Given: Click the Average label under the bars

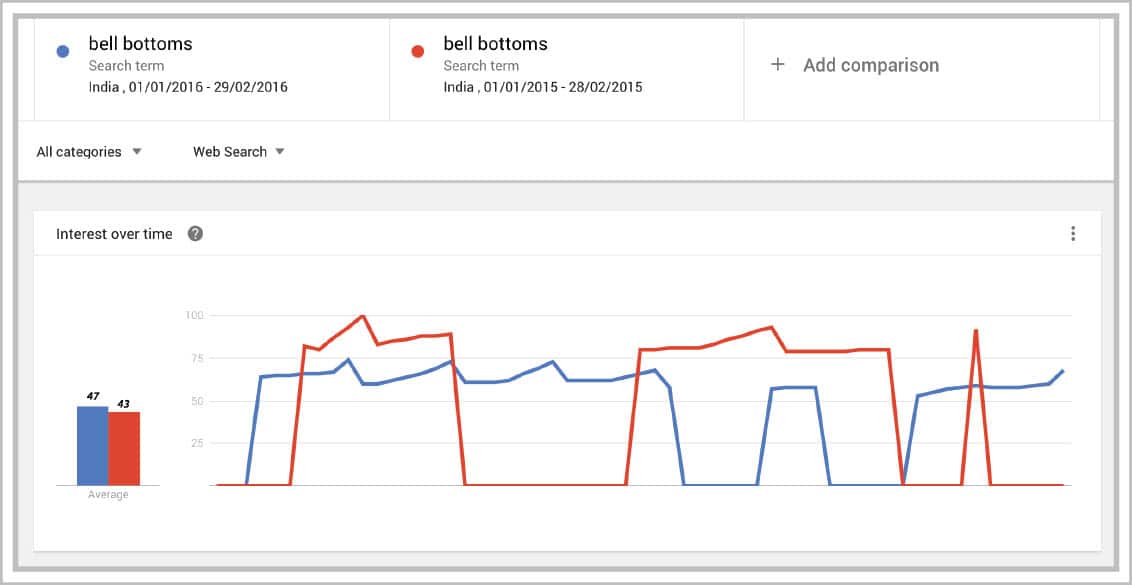Looking at the screenshot, I should point(108,495).
